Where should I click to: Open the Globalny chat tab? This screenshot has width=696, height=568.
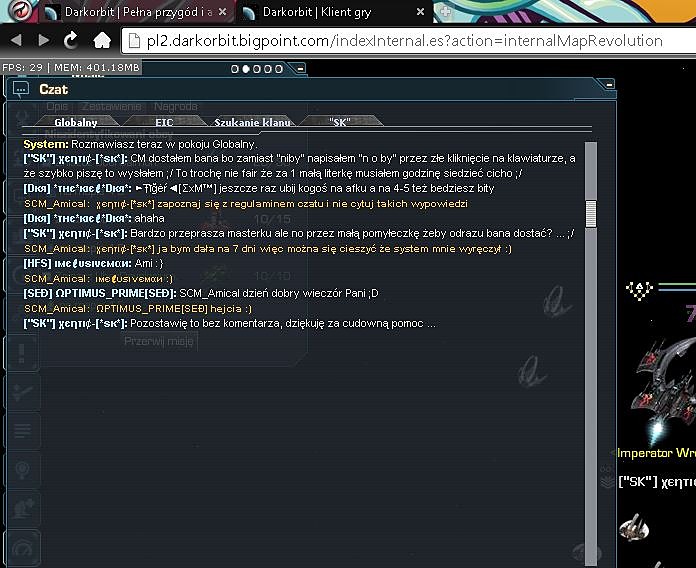(75, 122)
